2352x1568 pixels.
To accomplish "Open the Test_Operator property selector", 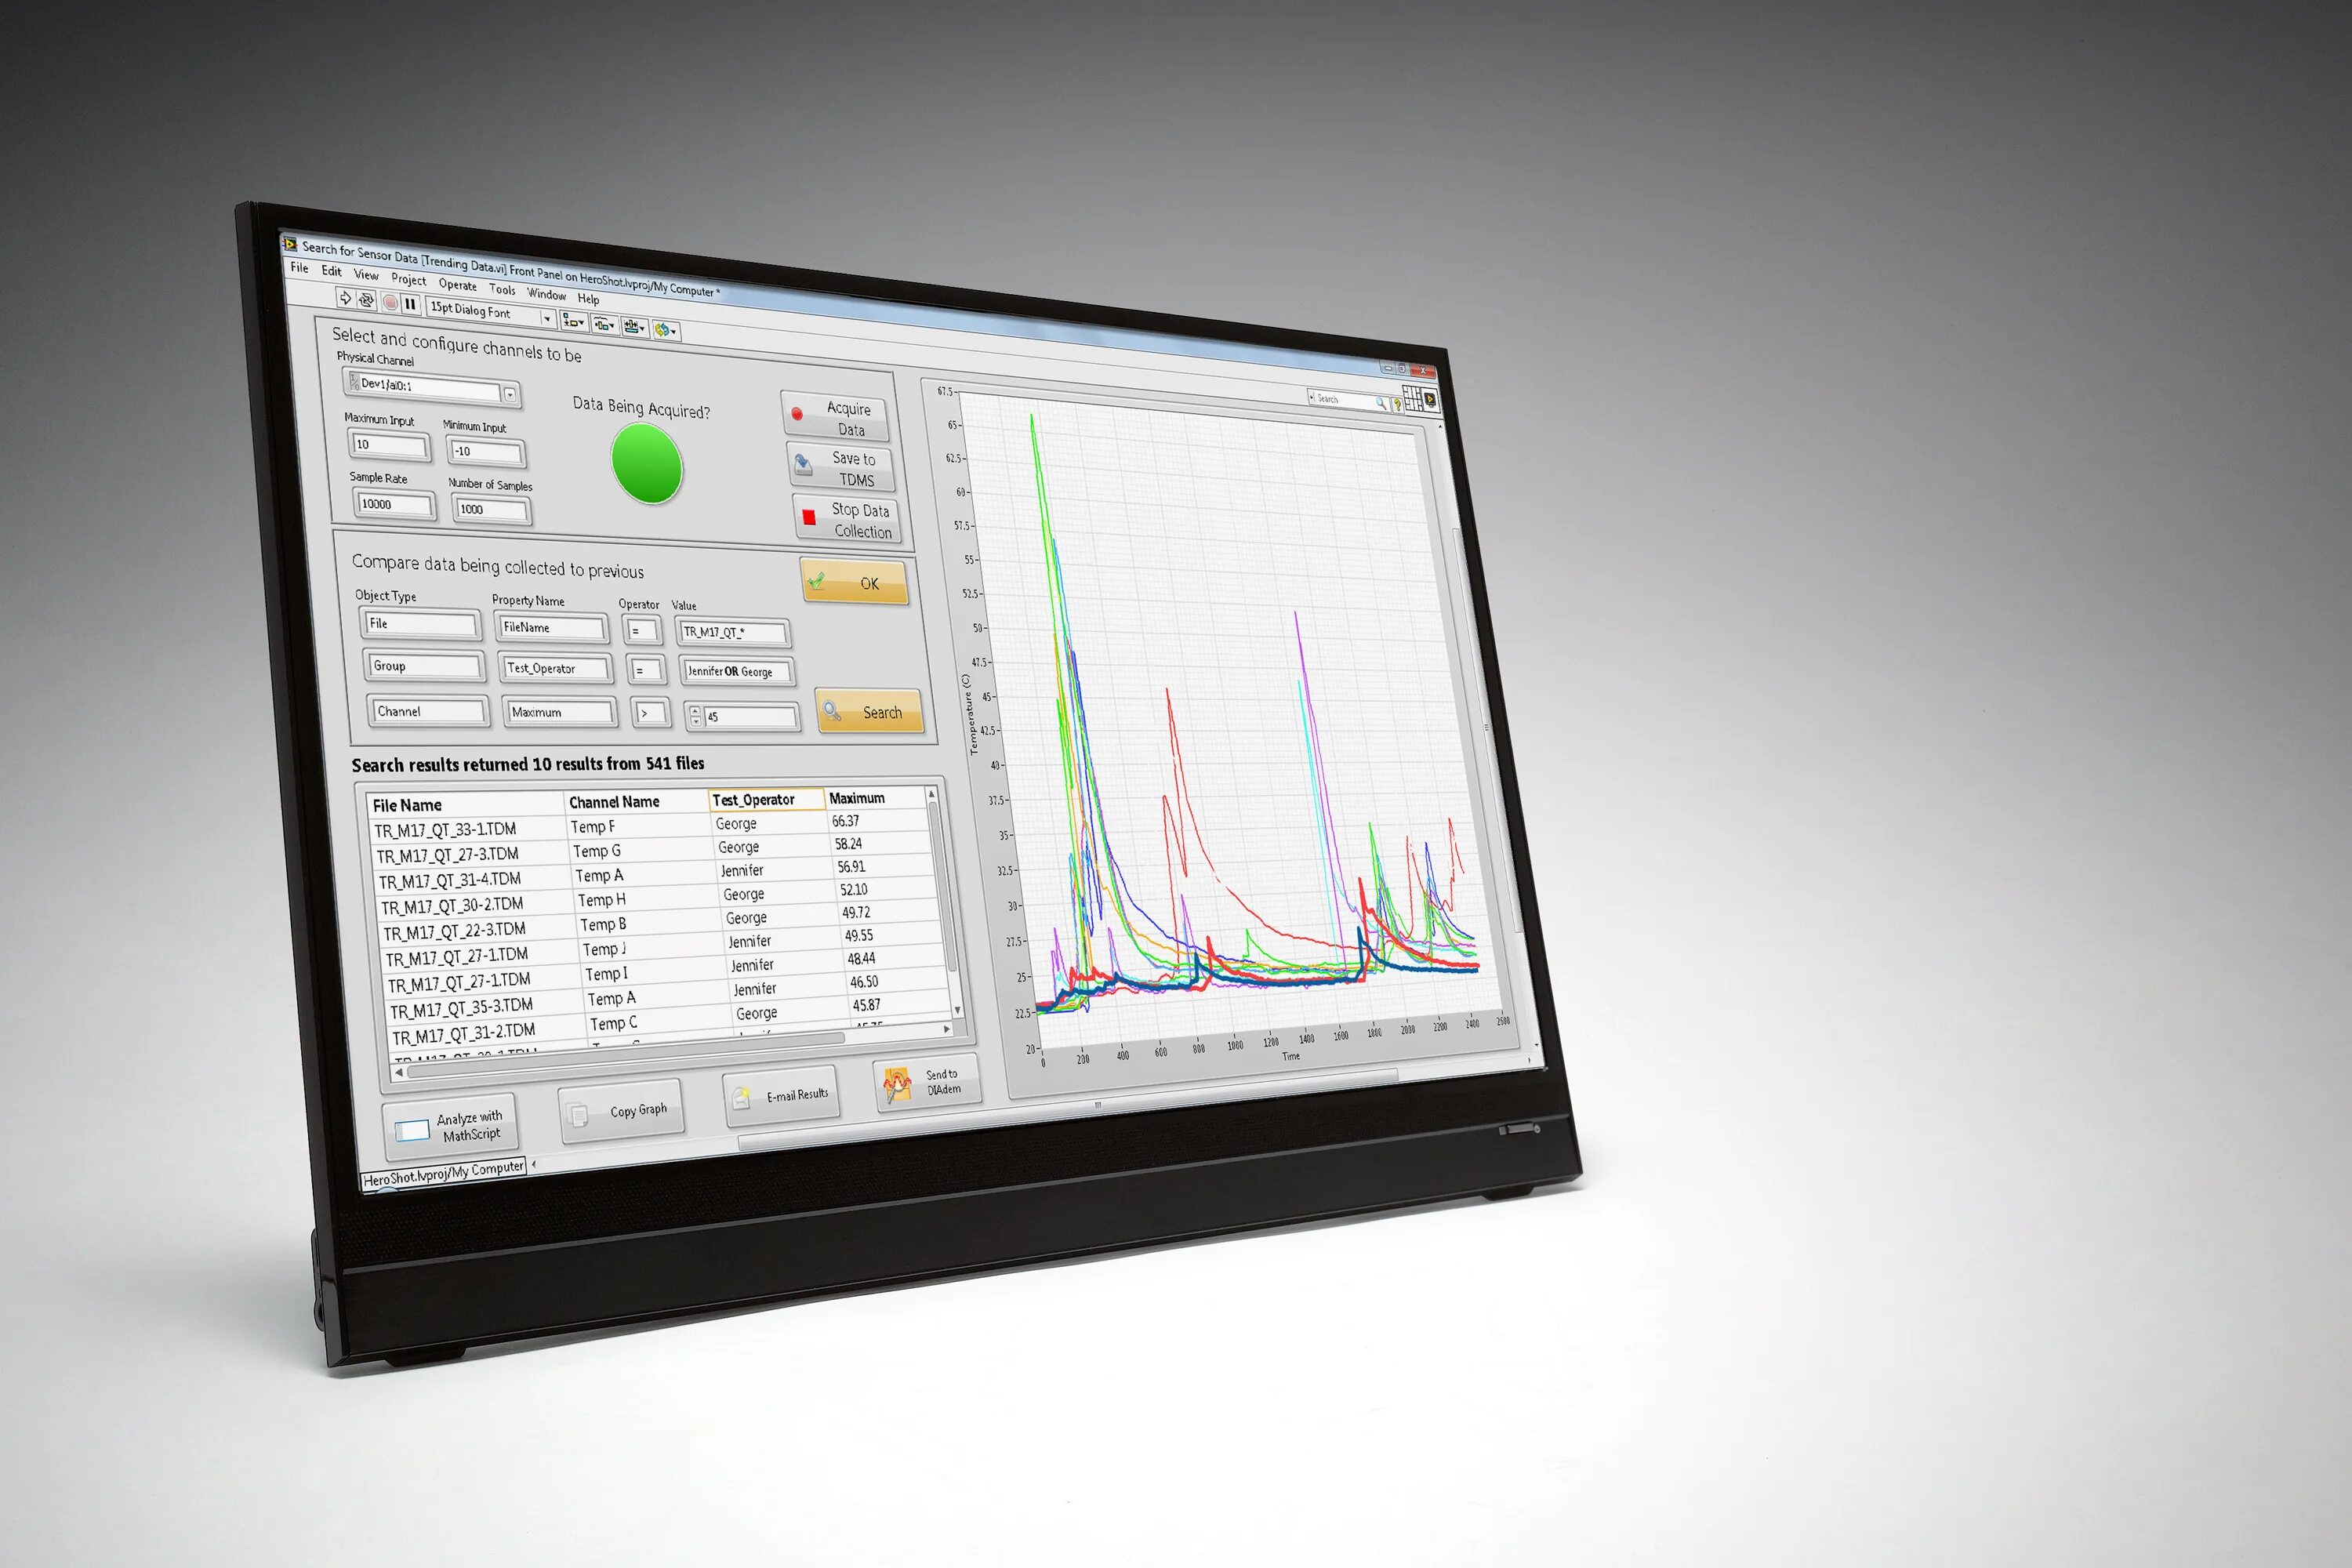I will pos(556,669).
